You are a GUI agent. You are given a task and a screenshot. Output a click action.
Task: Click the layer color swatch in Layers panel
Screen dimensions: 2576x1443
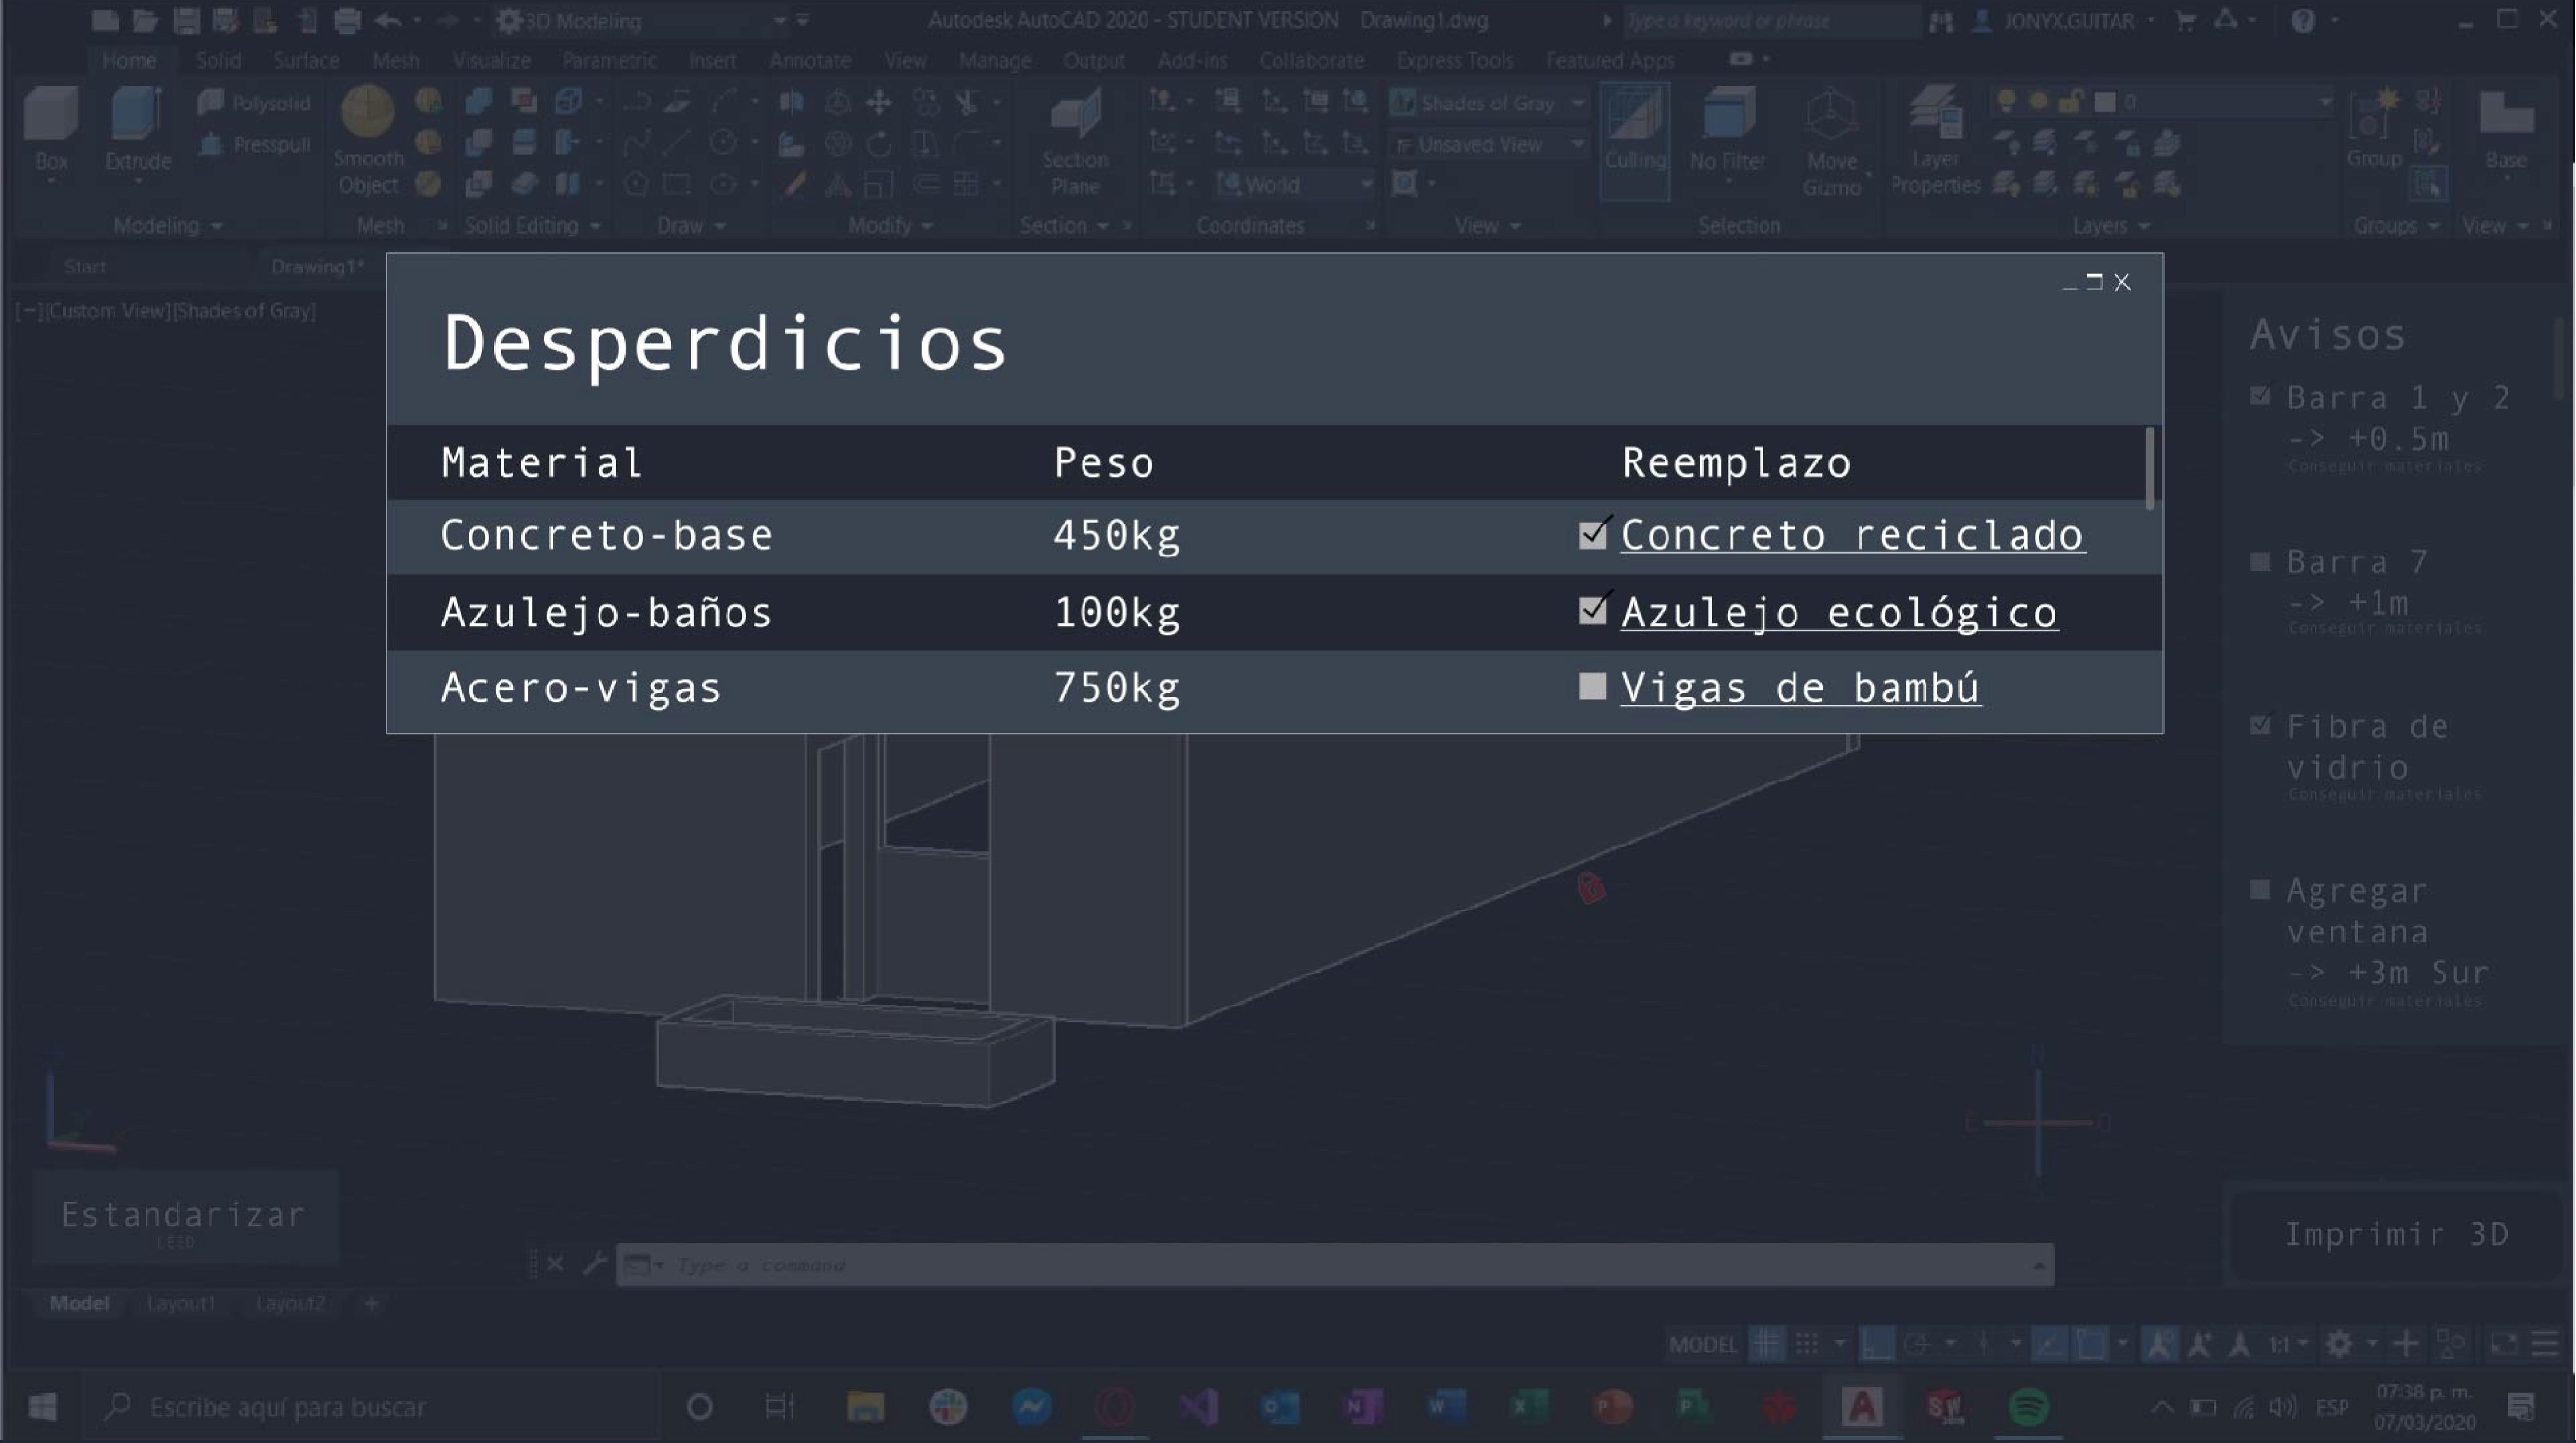[x=2105, y=102]
